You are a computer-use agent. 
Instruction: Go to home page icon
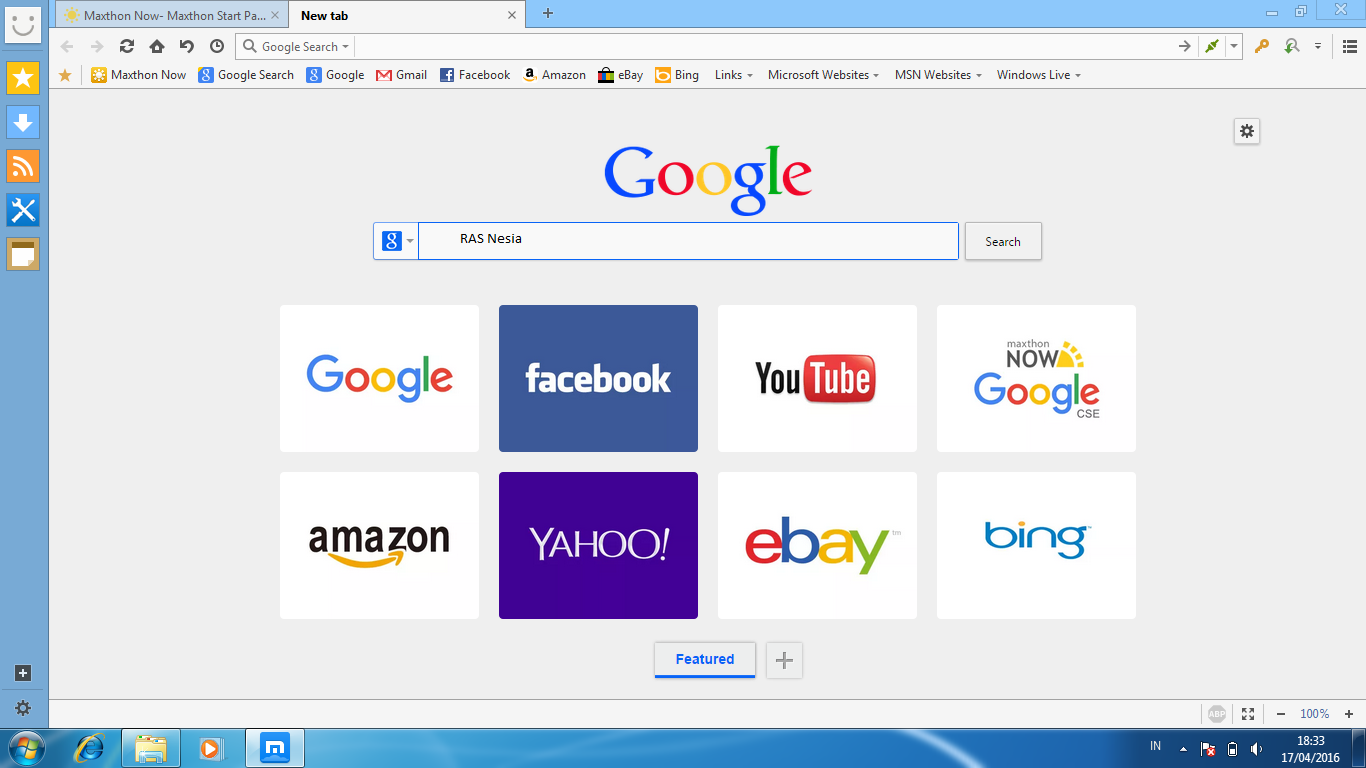click(x=157, y=46)
